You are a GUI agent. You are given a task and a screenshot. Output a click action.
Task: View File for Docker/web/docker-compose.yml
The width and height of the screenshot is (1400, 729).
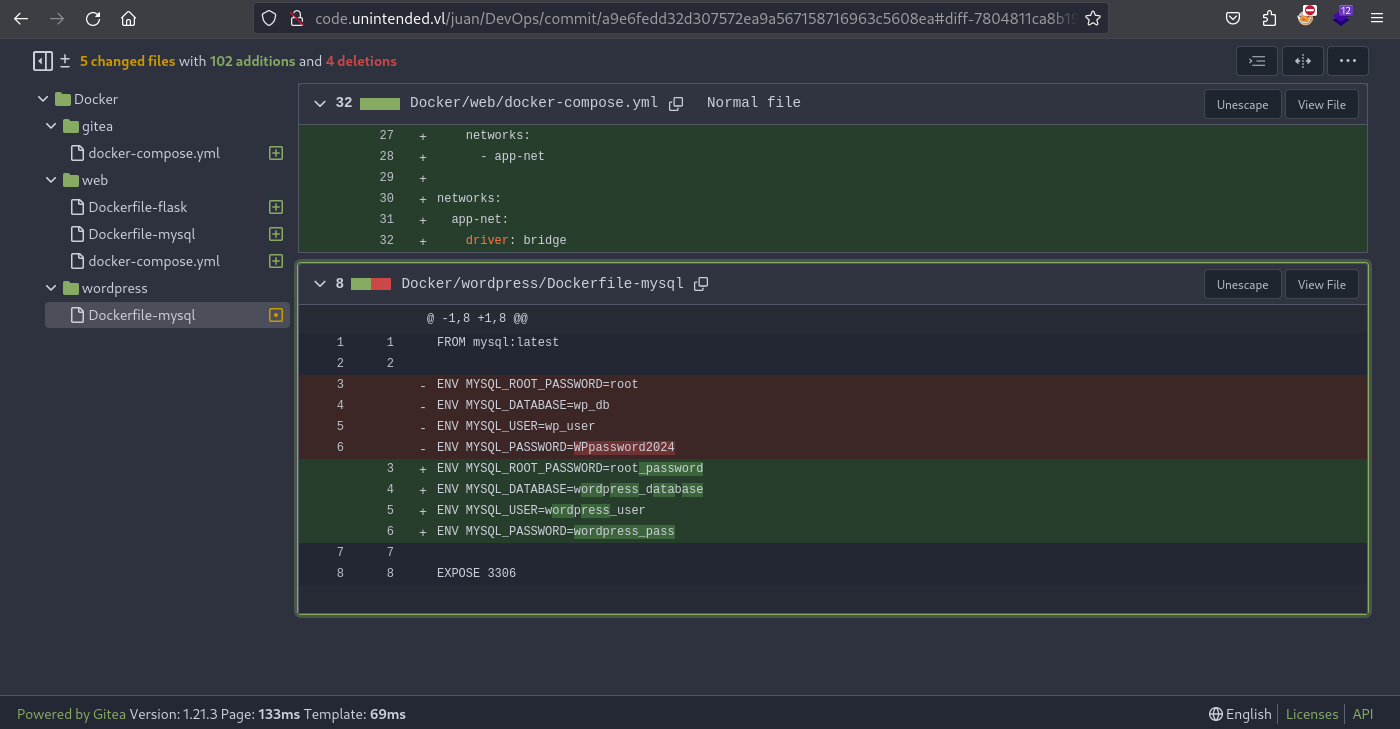[x=1321, y=104]
